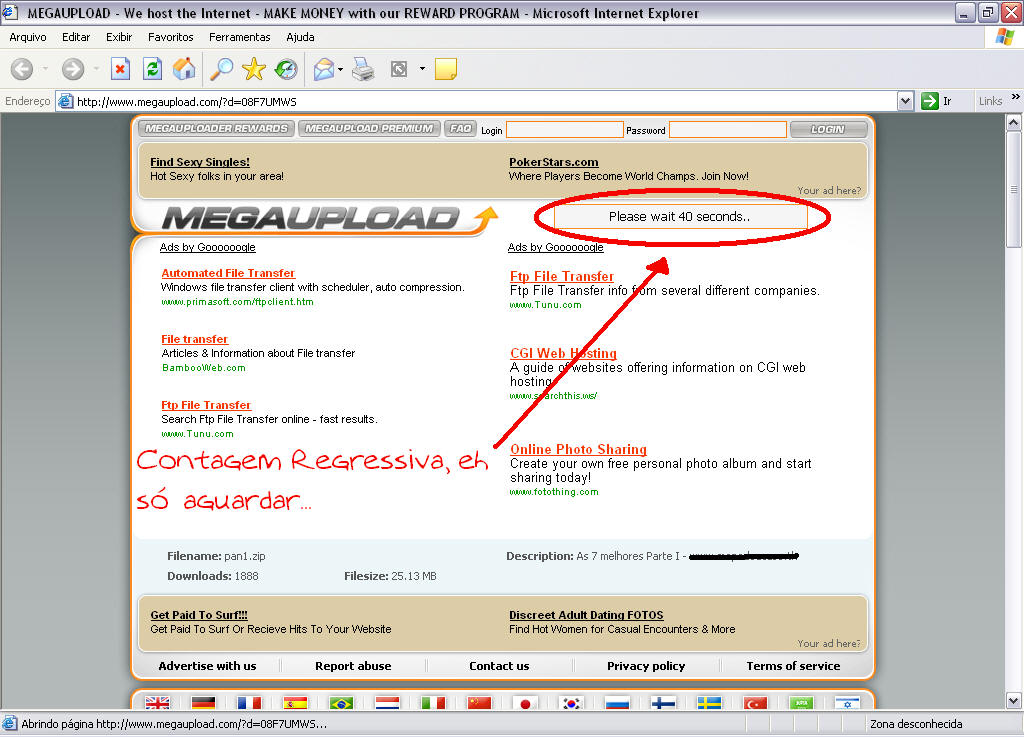Expand the Forward button history dropdown

96,69
